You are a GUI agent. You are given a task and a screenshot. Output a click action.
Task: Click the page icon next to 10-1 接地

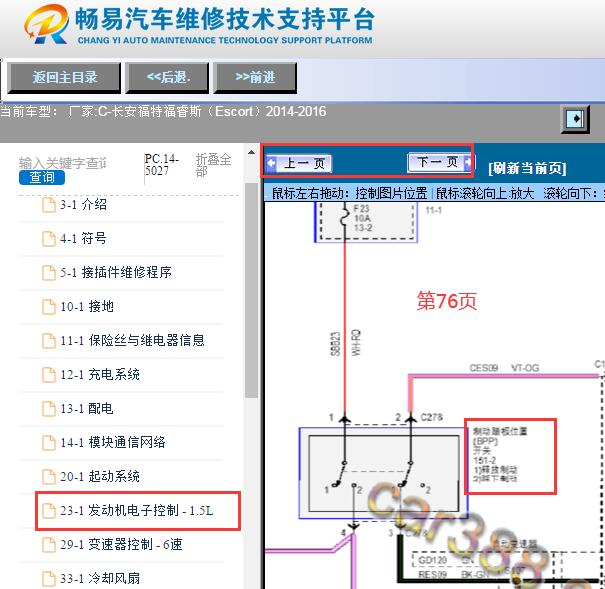(x=49, y=307)
